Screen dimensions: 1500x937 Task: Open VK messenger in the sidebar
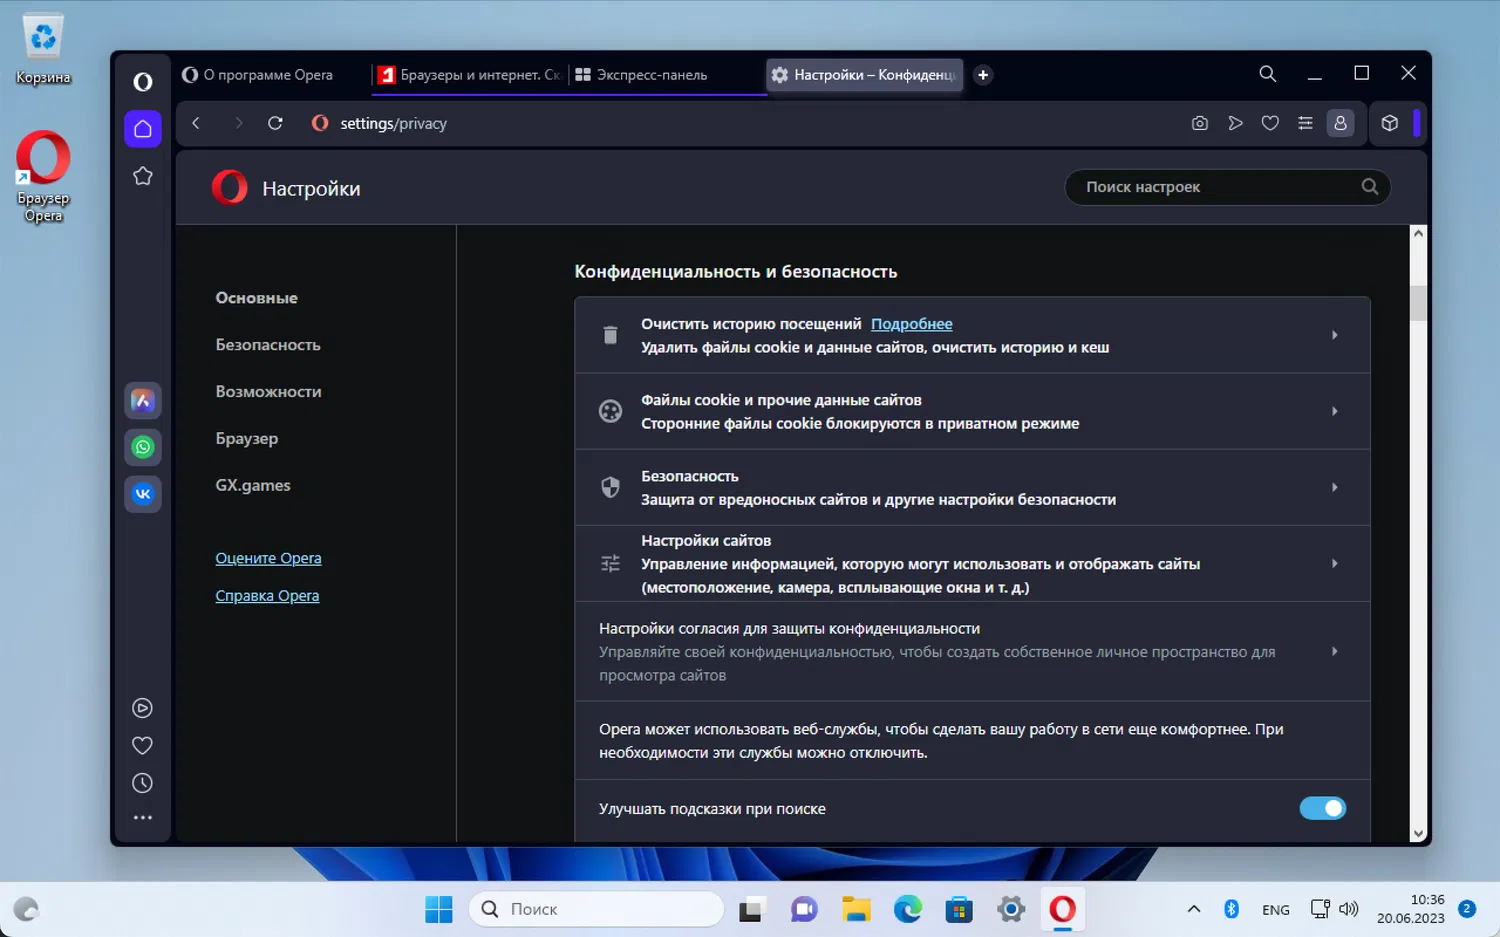pyautogui.click(x=143, y=493)
